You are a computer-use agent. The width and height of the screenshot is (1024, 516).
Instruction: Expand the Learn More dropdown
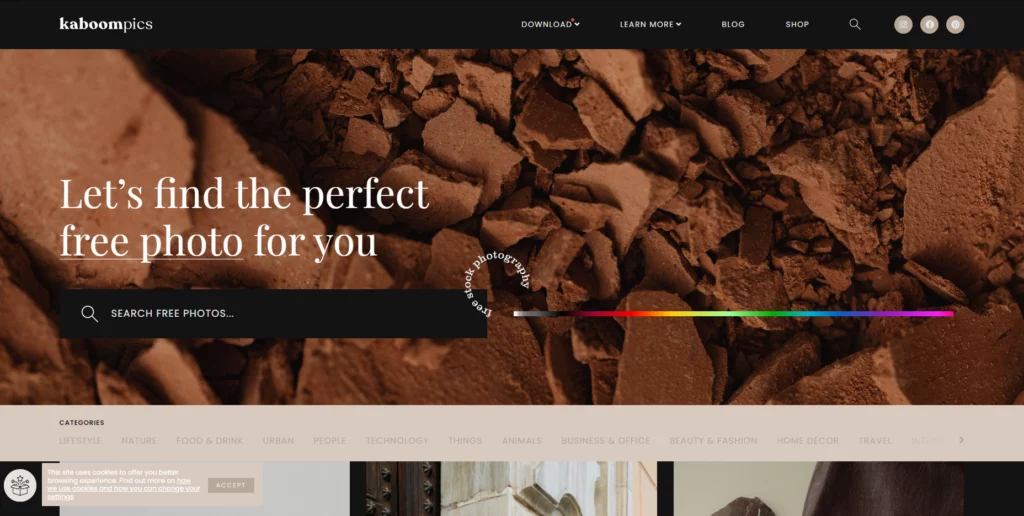[650, 24]
